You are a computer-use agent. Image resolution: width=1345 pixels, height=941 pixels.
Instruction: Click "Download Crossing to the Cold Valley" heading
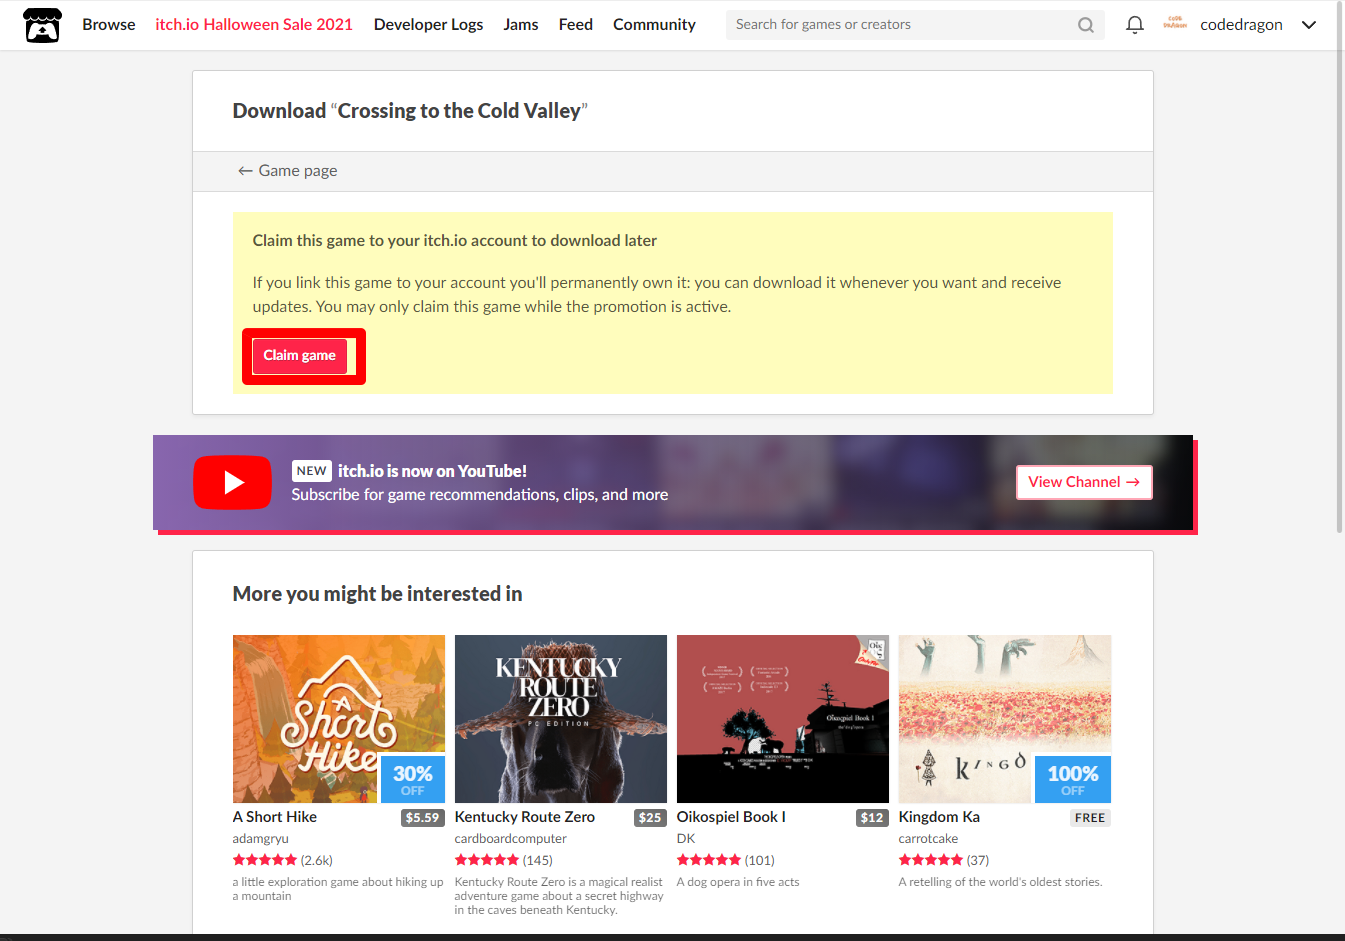click(410, 111)
